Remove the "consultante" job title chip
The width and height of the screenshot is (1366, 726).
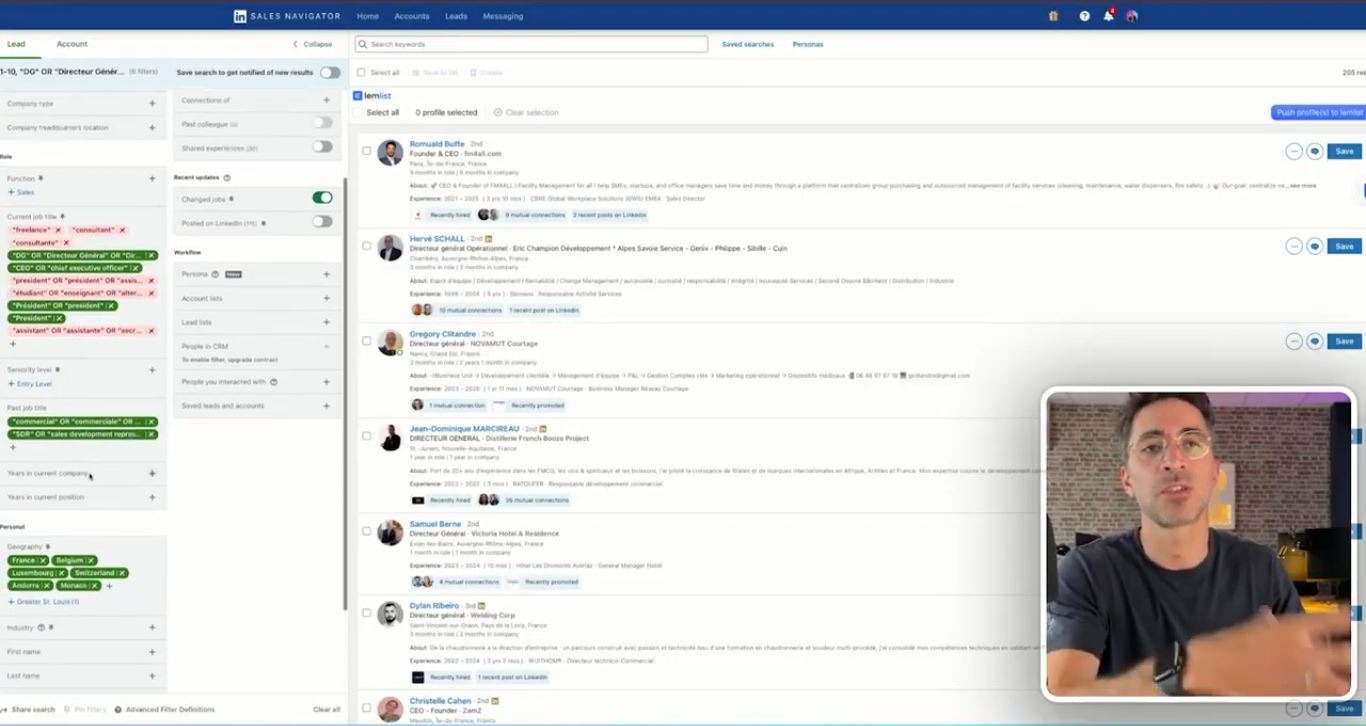click(x=67, y=243)
